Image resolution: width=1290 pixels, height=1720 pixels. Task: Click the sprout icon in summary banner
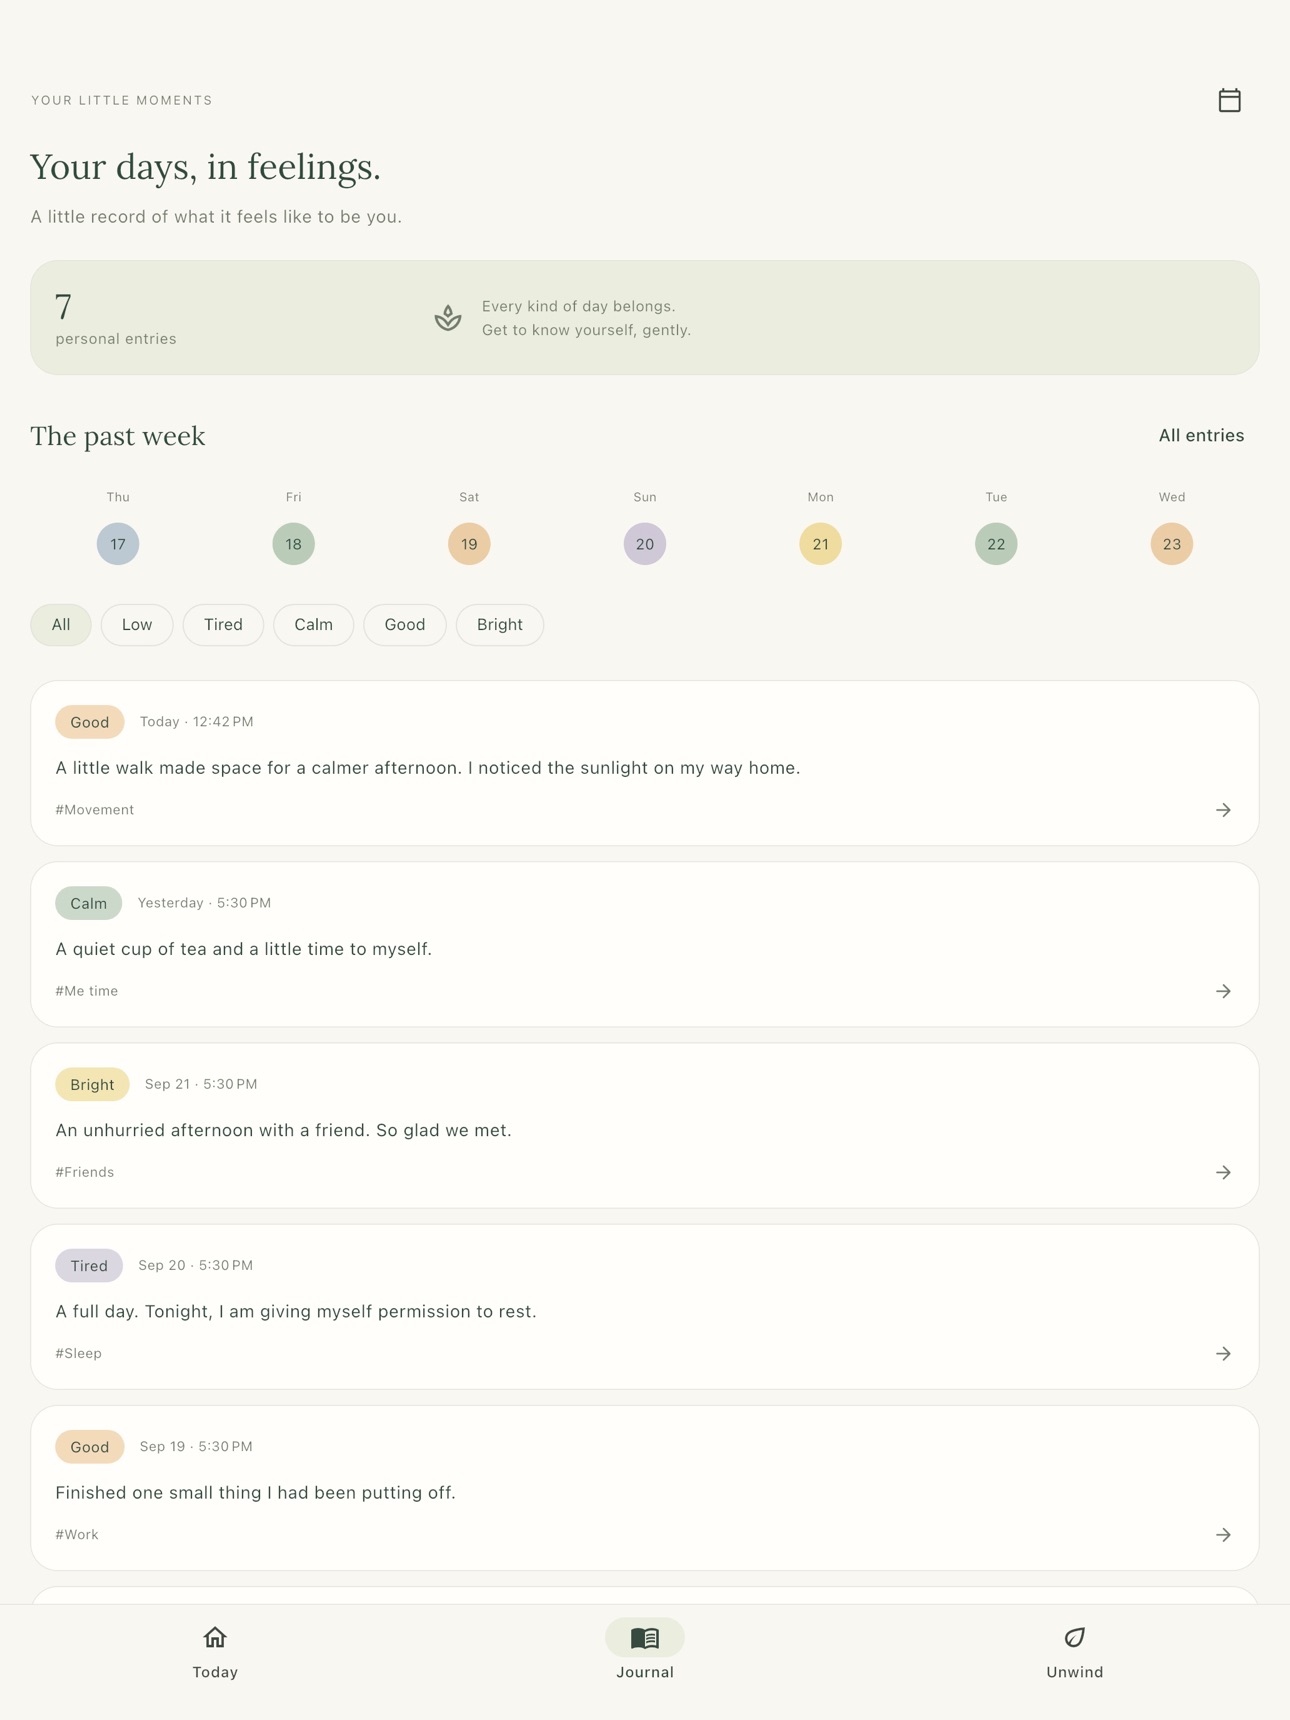coord(448,318)
